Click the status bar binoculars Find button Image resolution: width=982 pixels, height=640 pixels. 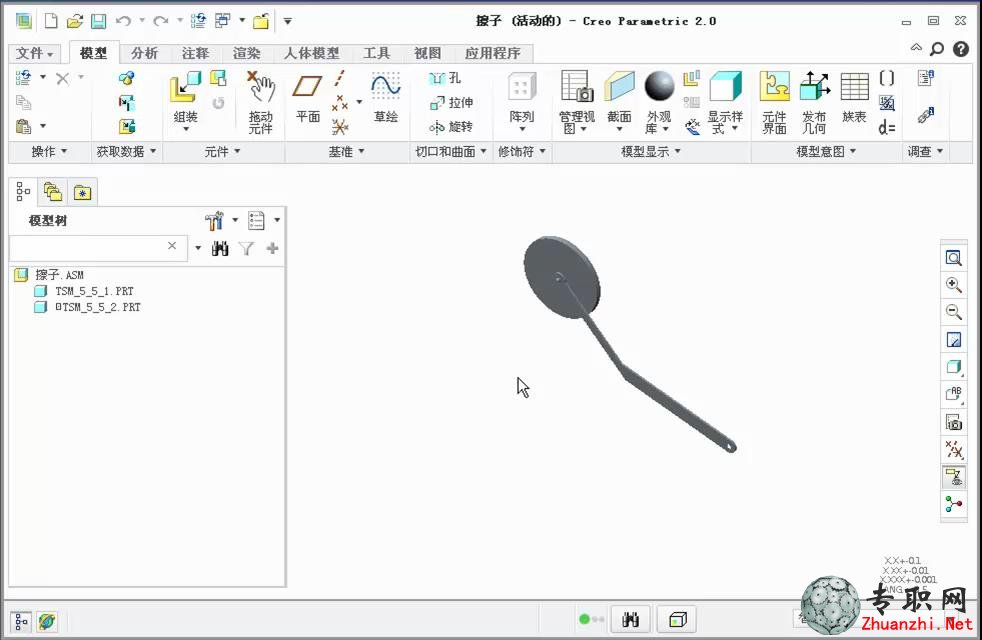pos(631,620)
